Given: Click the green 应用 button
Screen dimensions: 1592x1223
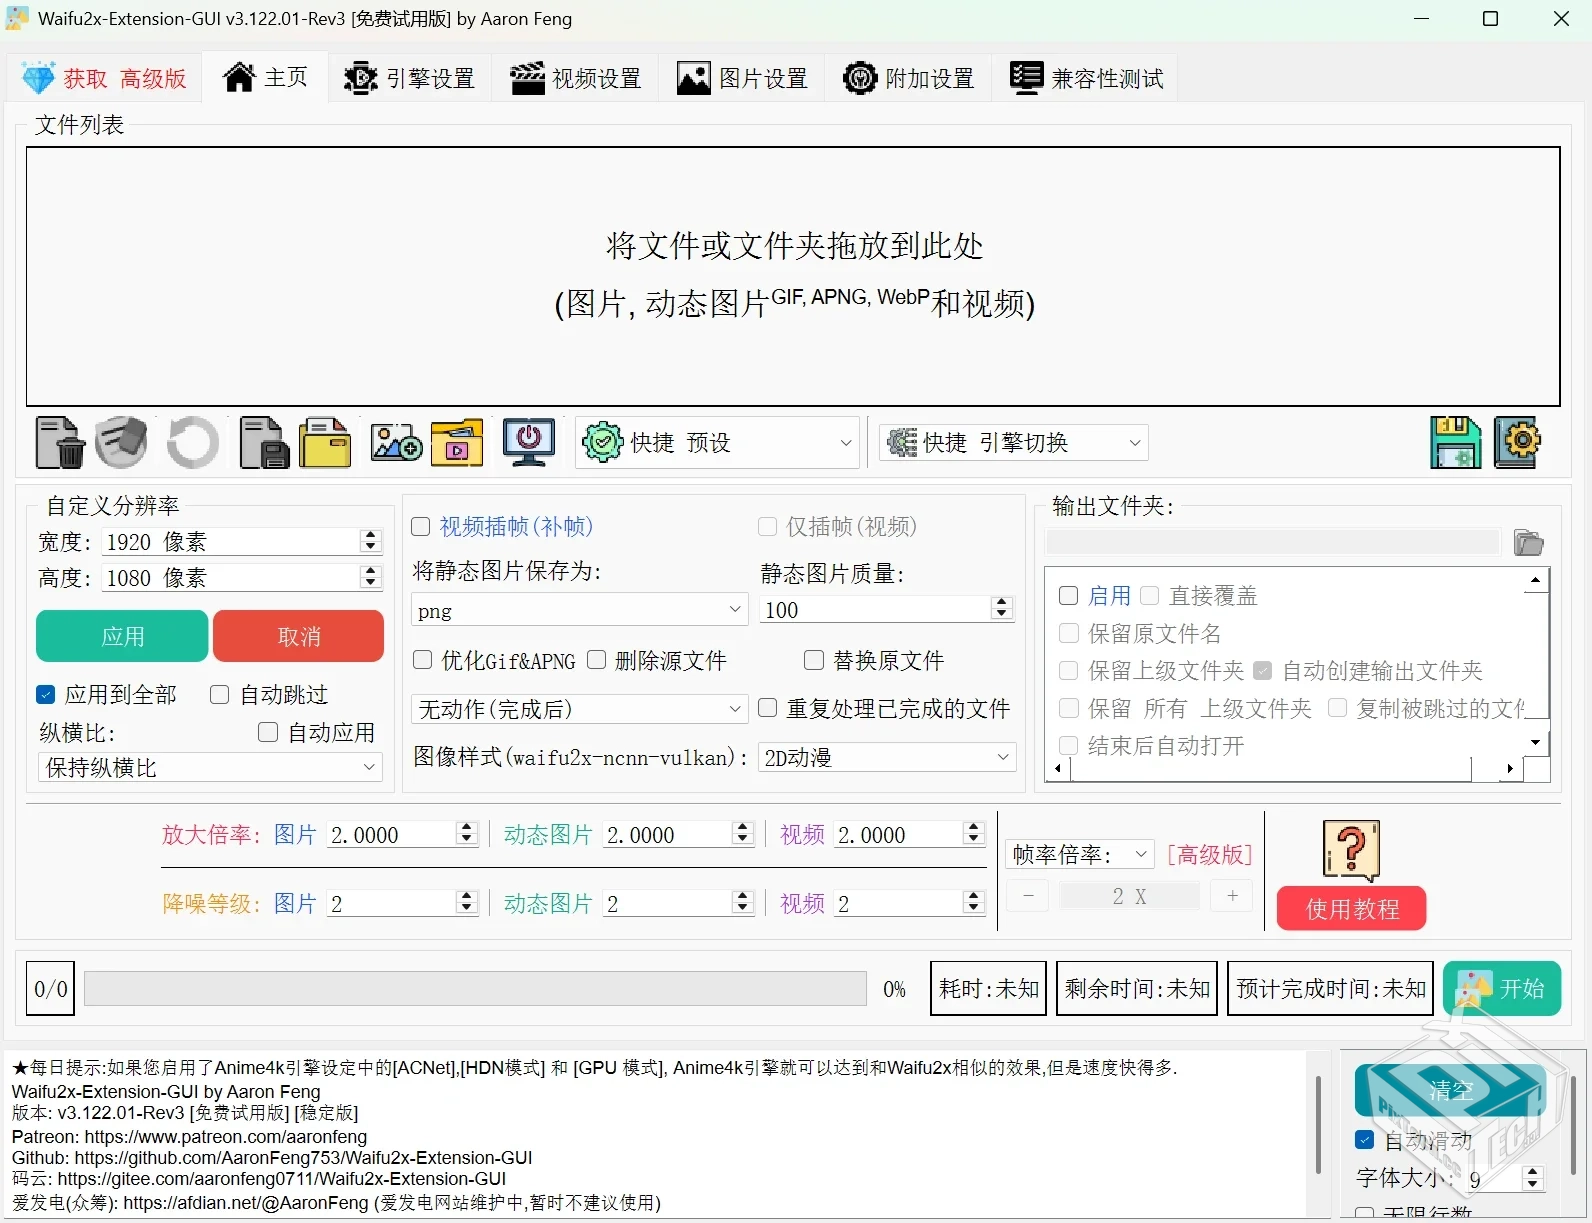Looking at the screenshot, I should click(122, 636).
